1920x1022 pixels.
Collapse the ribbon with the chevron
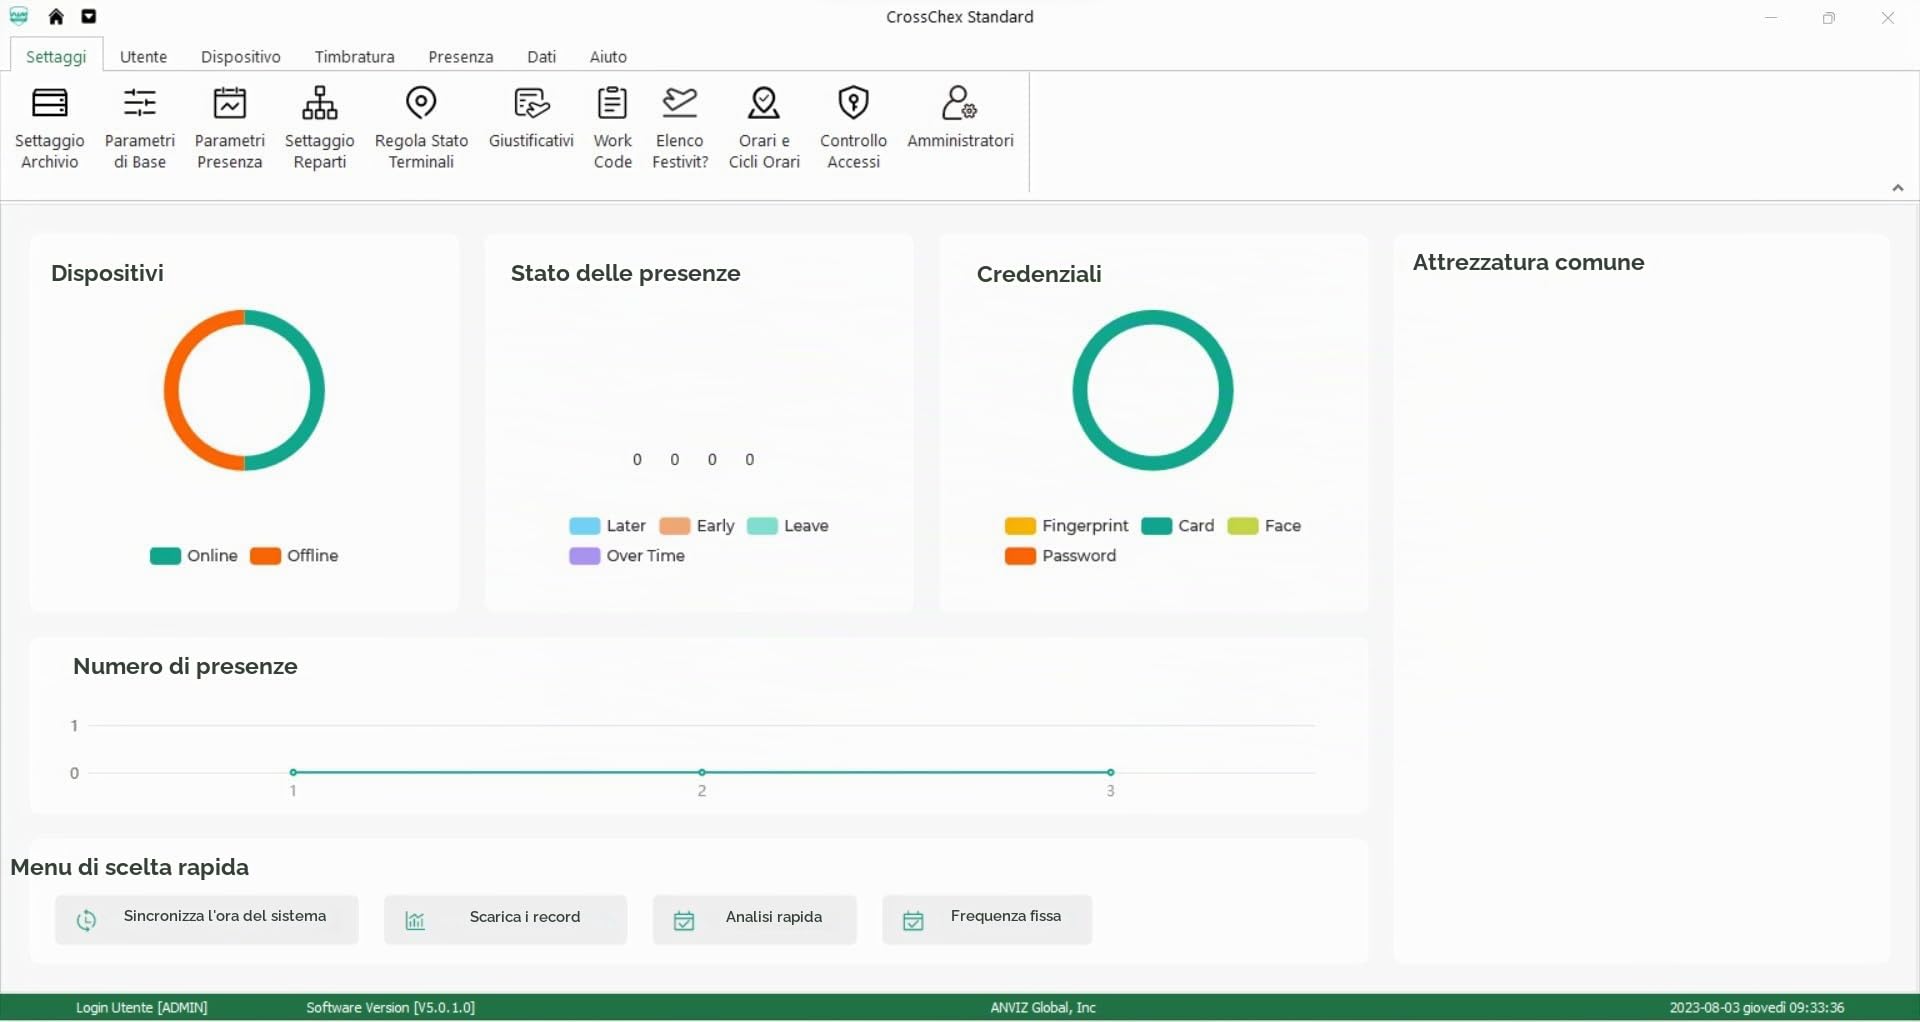[1897, 188]
